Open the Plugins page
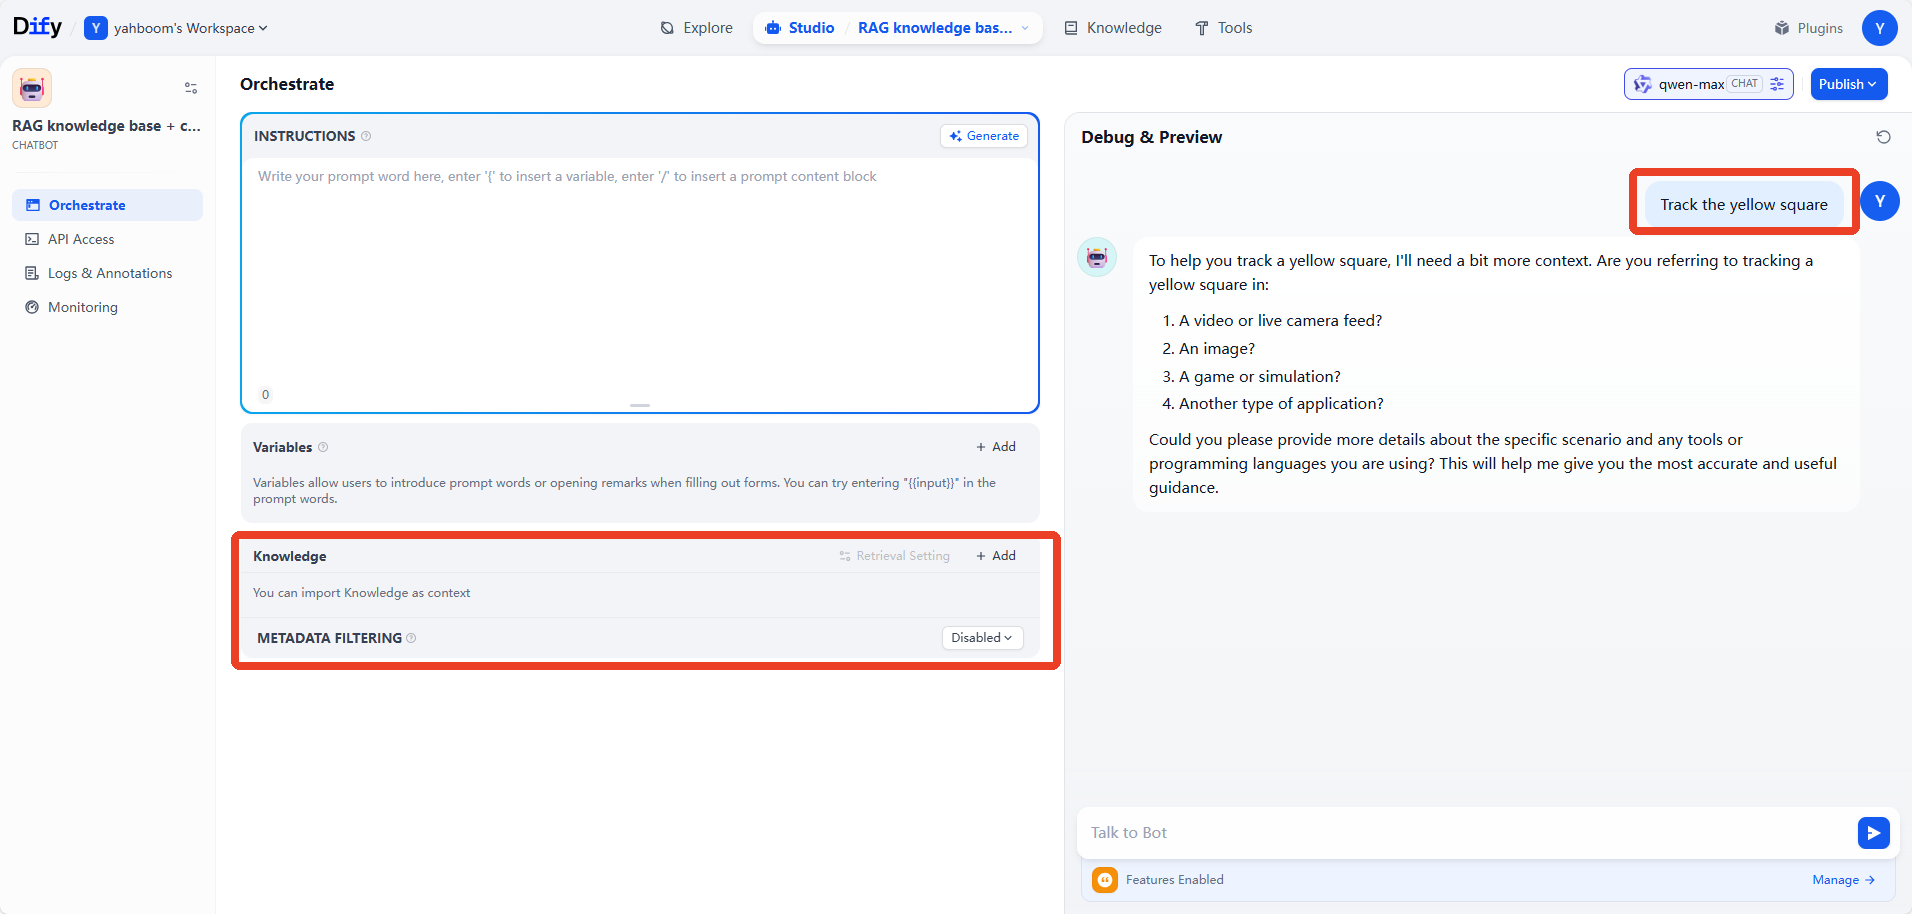1912x914 pixels. tap(1809, 28)
